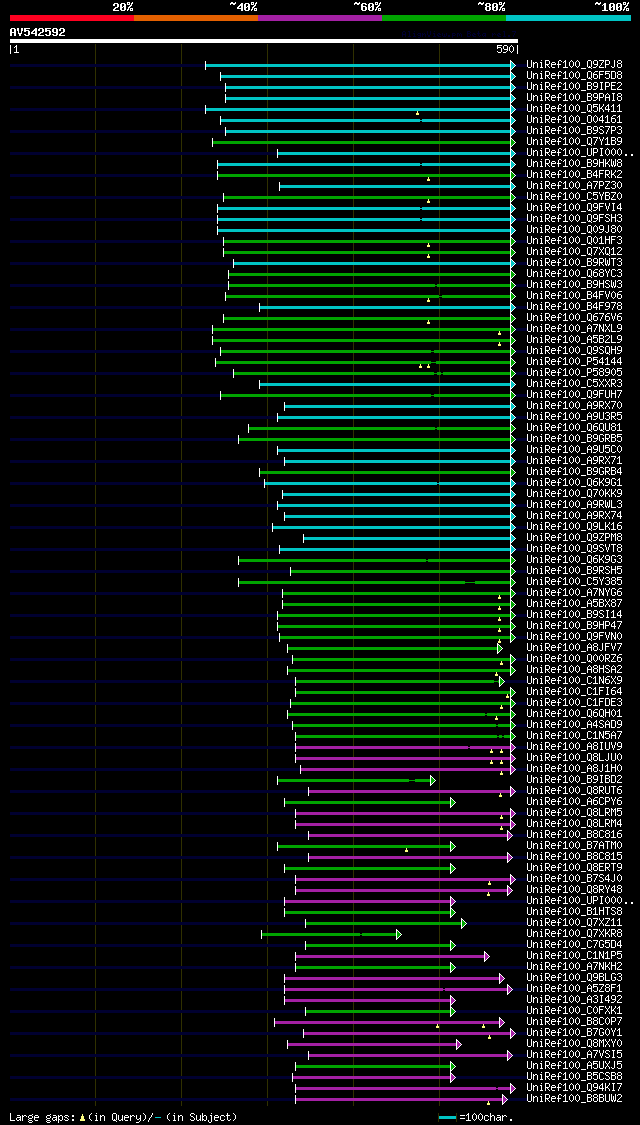
Task: Click hit UniRef100_P54144
Action: pyautogui.click(x=574, y=362)
